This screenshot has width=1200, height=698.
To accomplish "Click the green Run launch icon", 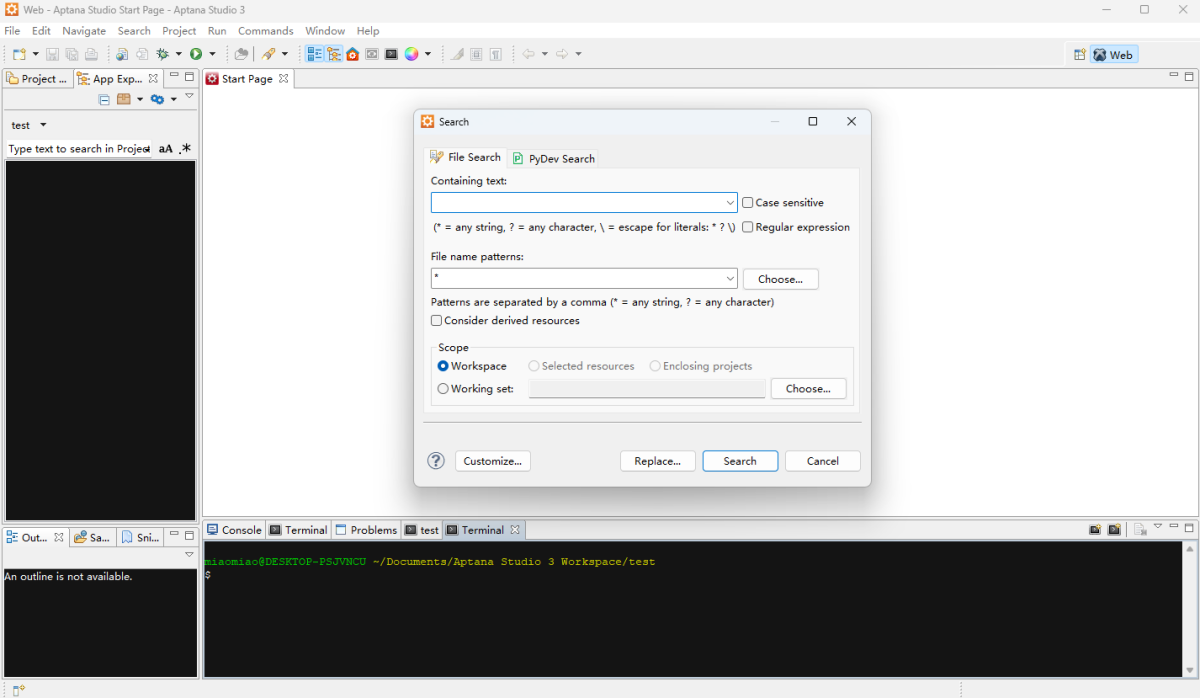I will coord(196,54).
